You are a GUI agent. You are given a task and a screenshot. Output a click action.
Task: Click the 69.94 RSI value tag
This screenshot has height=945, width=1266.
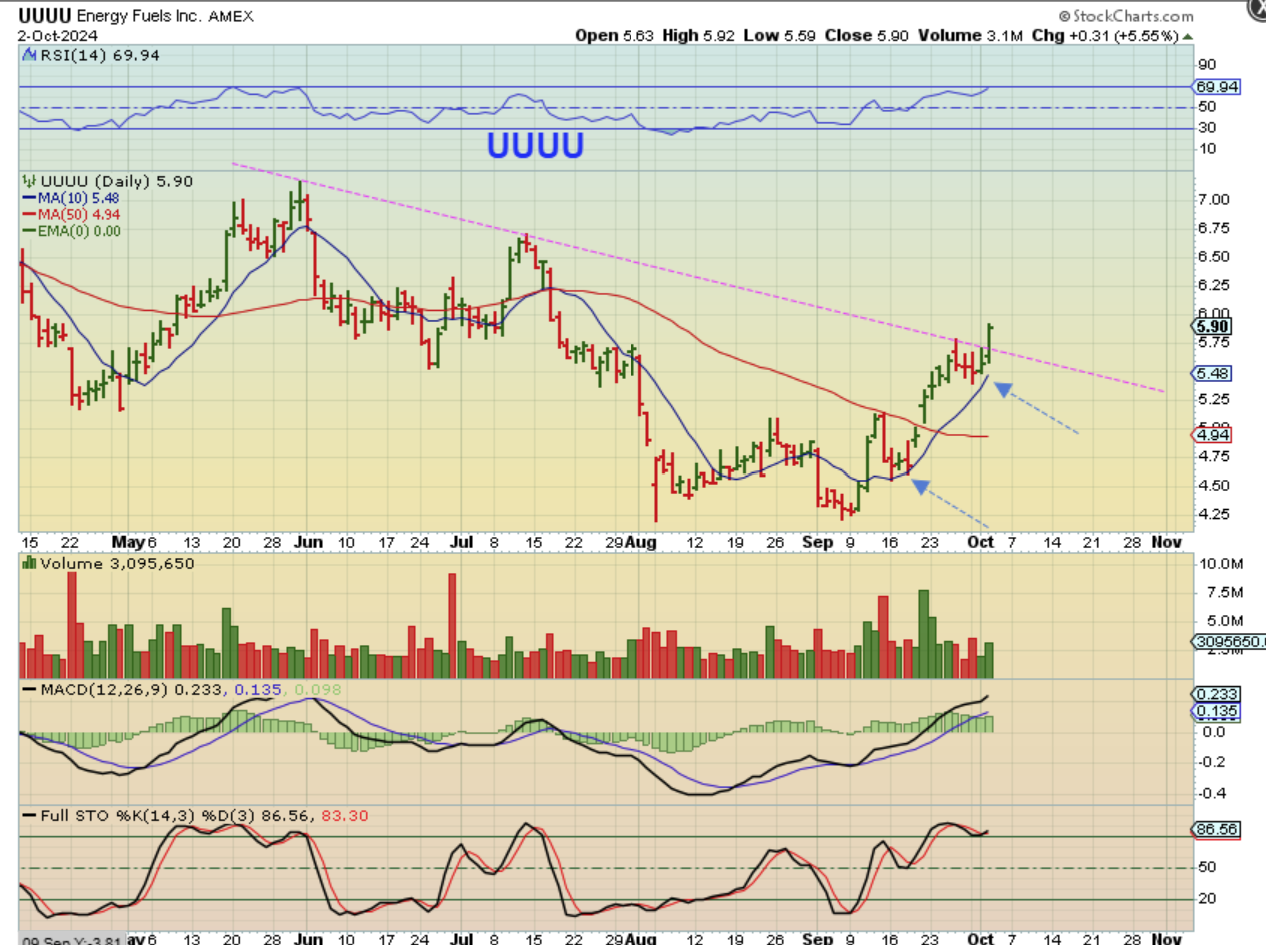tap(1218, 87)
